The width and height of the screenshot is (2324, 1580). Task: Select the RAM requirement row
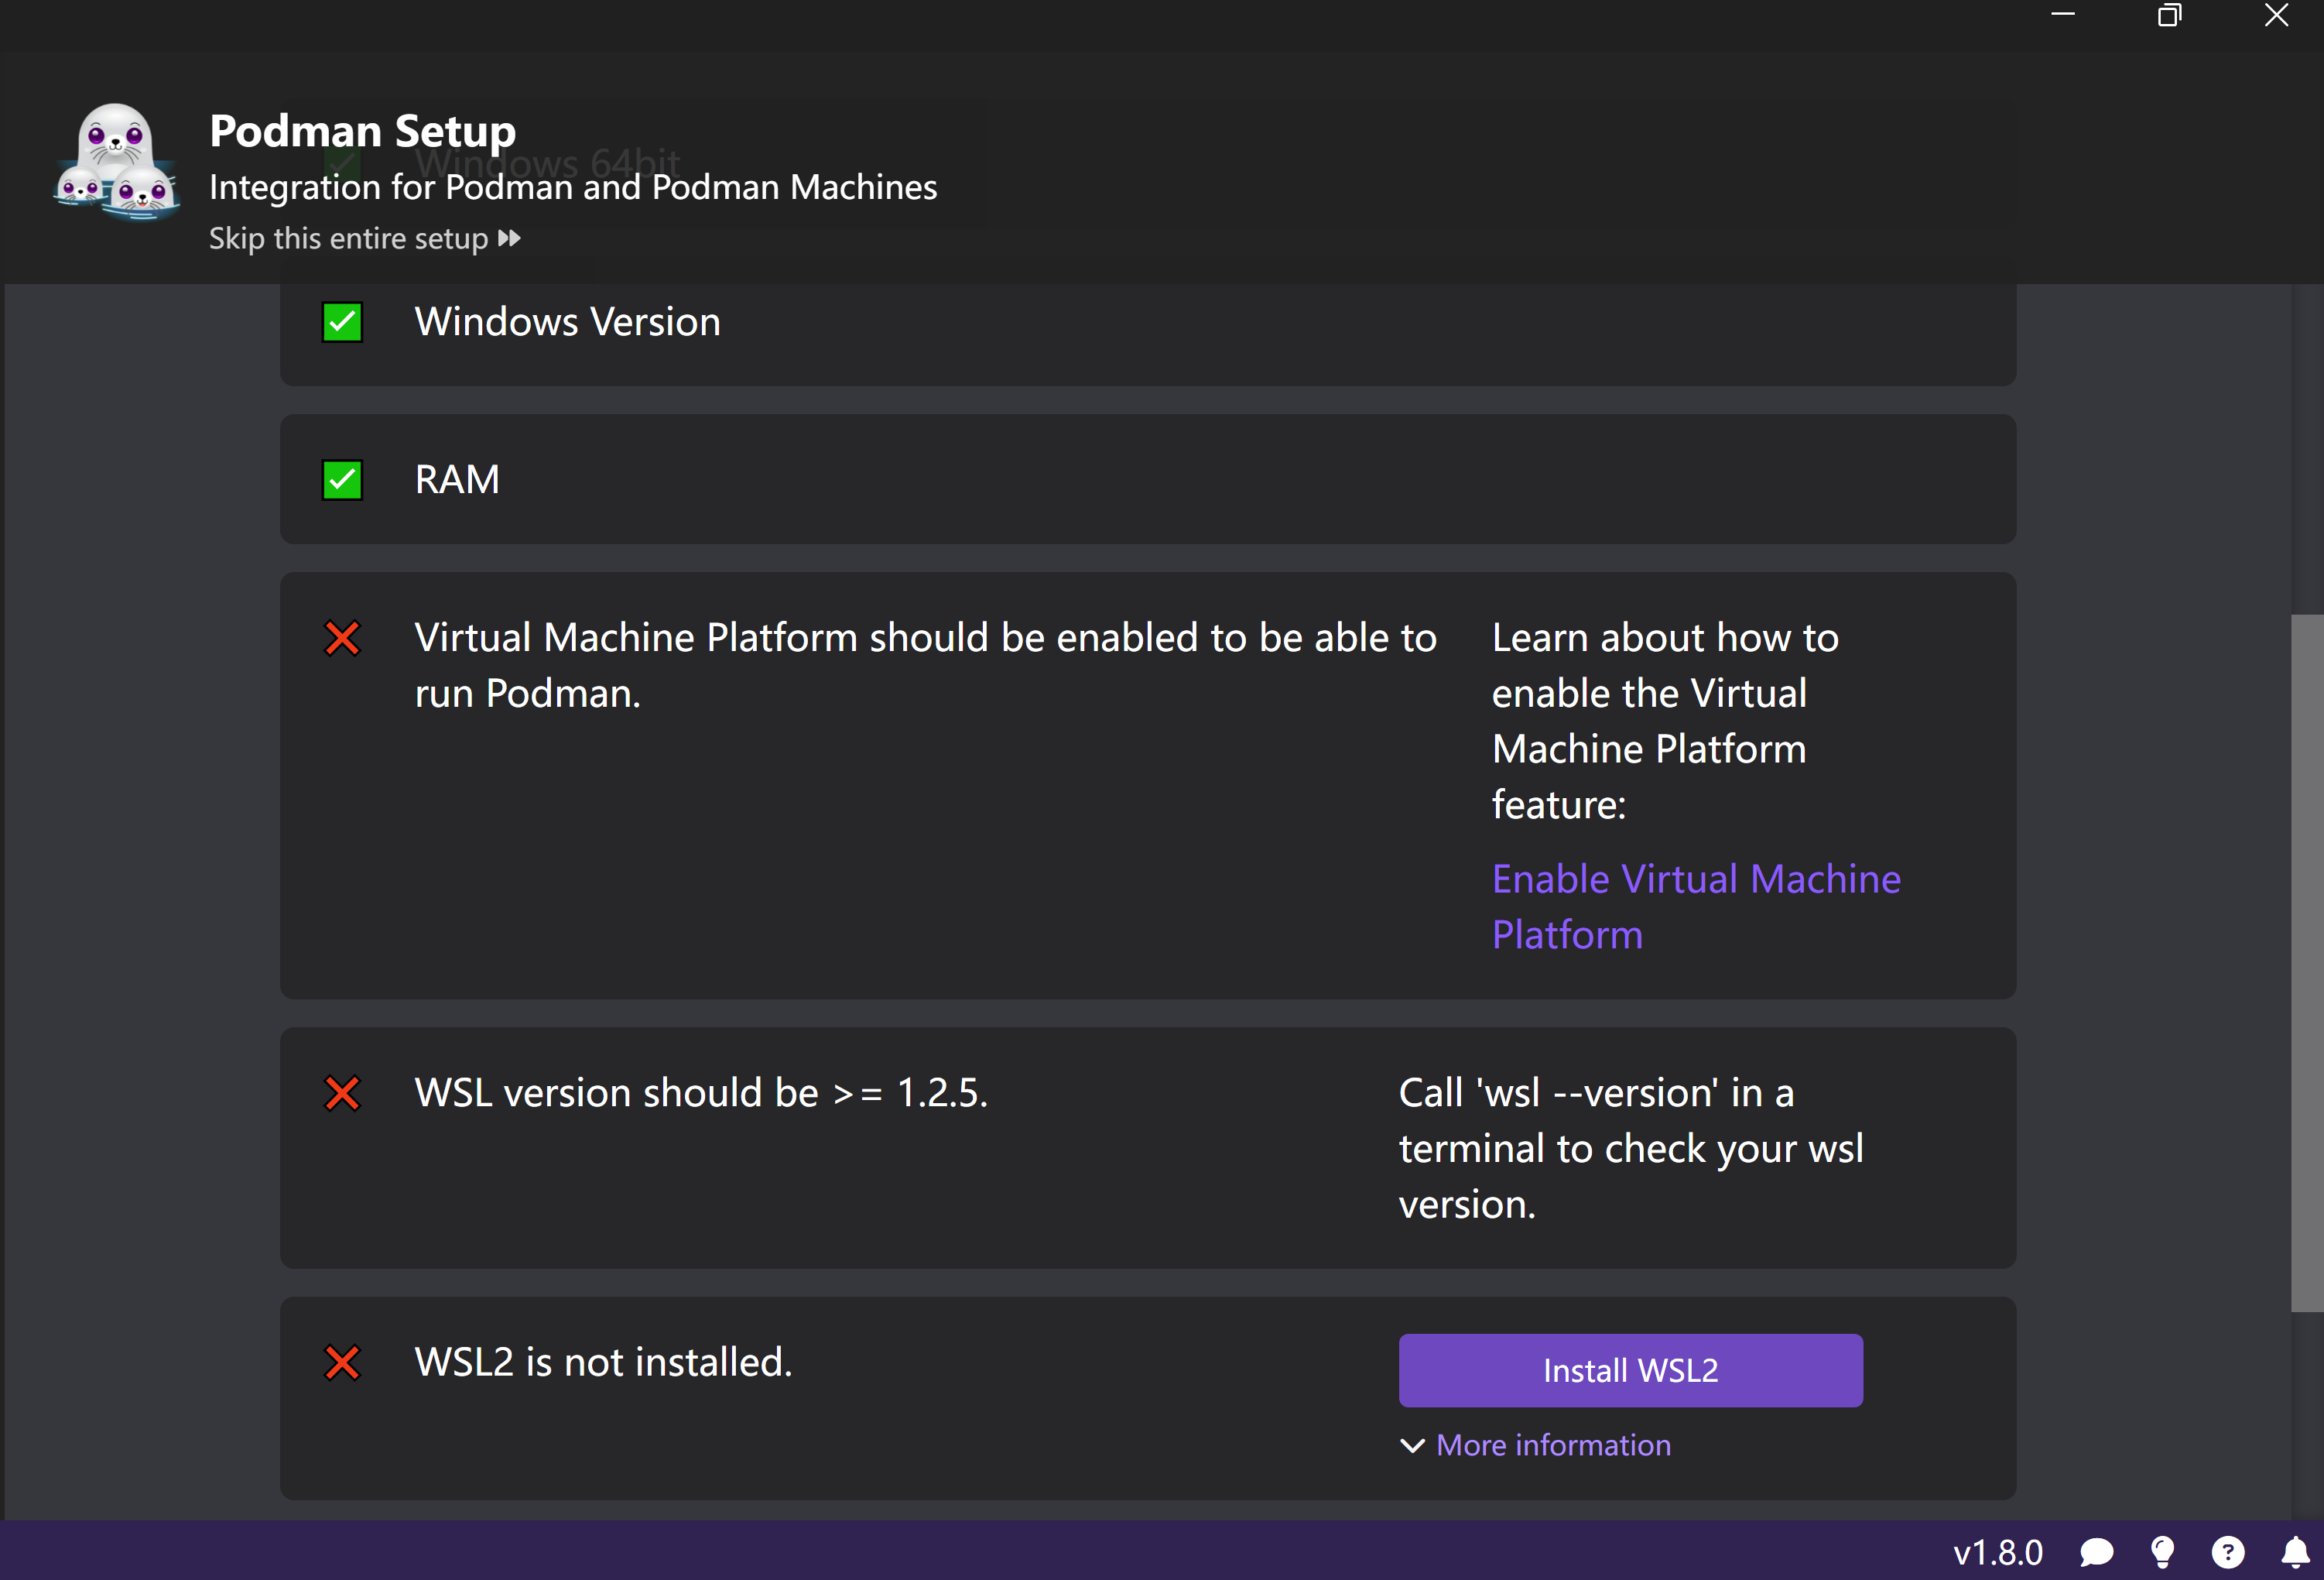click(1147, 479)
